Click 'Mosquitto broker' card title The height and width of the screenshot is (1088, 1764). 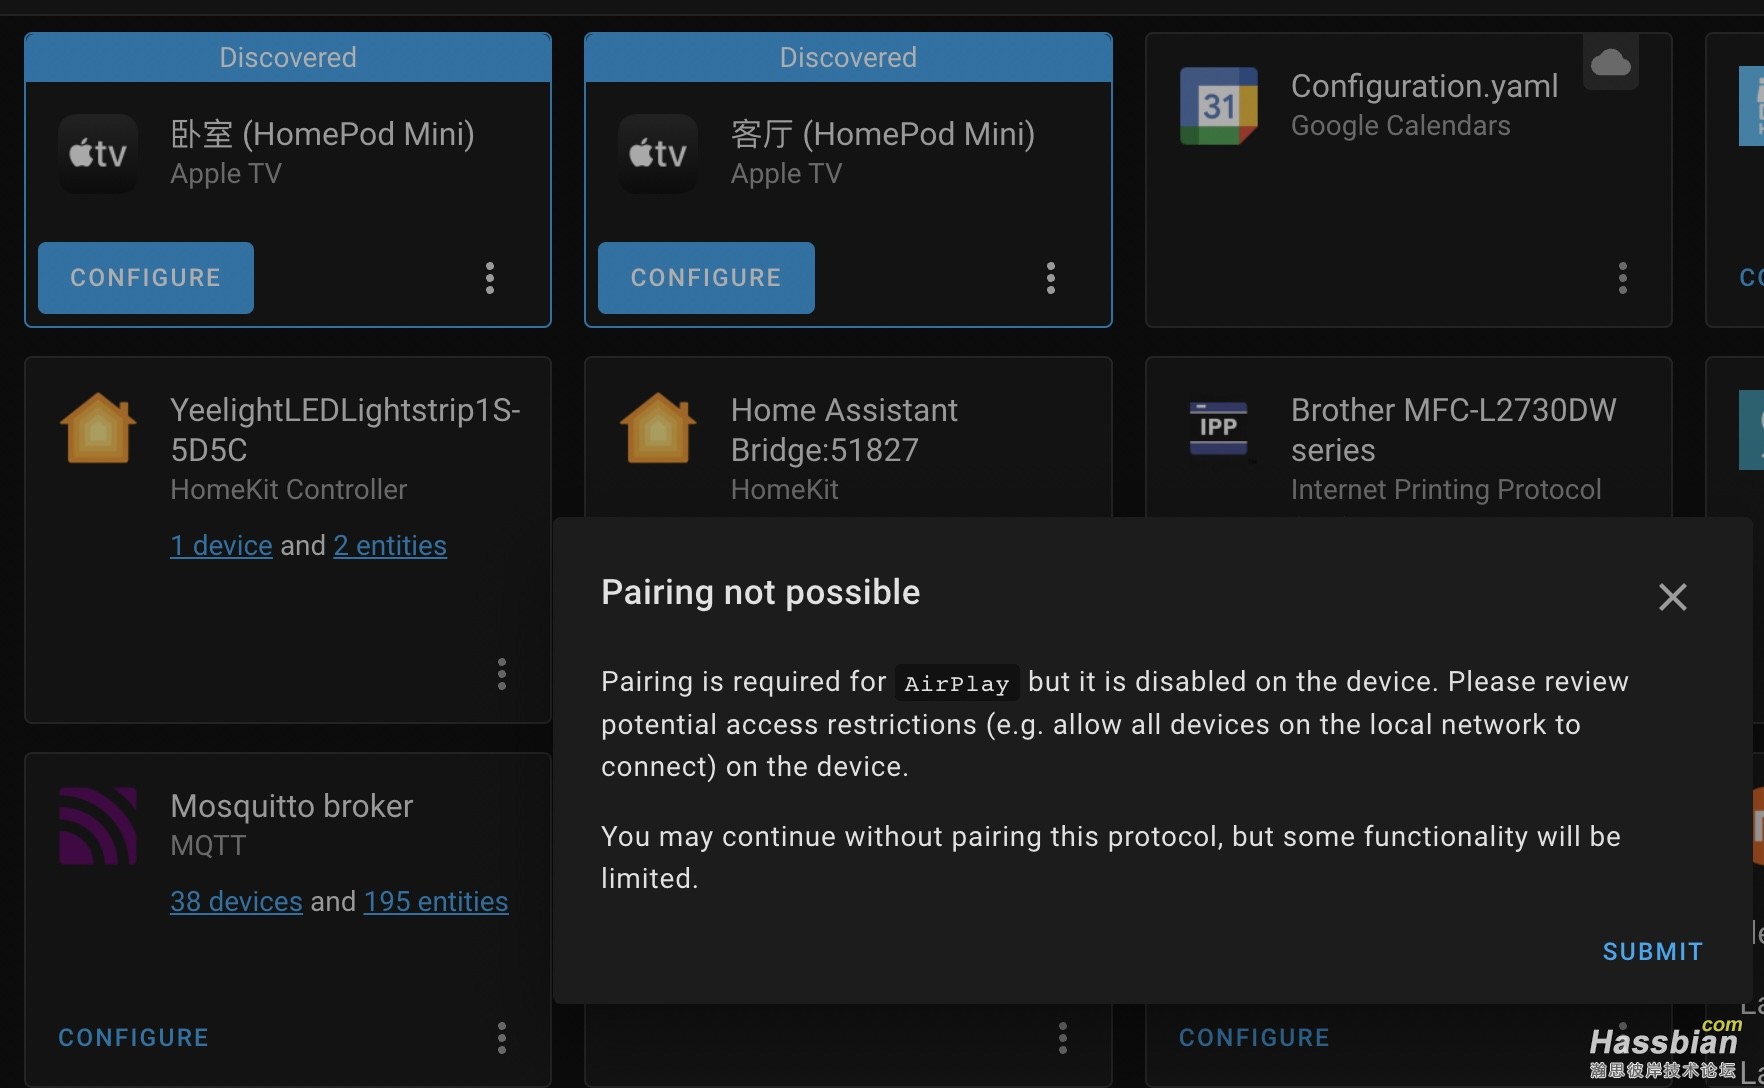(291, 806)
